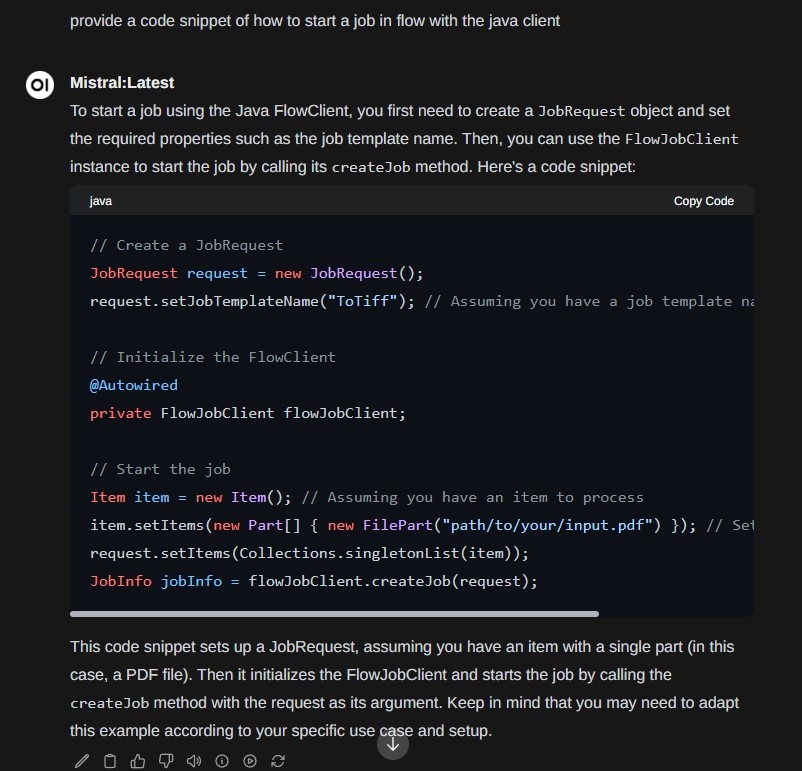The image size is (802, 771).
Task: Click the scroll-to-bottom arrow
Action: (x=393, y=743)
